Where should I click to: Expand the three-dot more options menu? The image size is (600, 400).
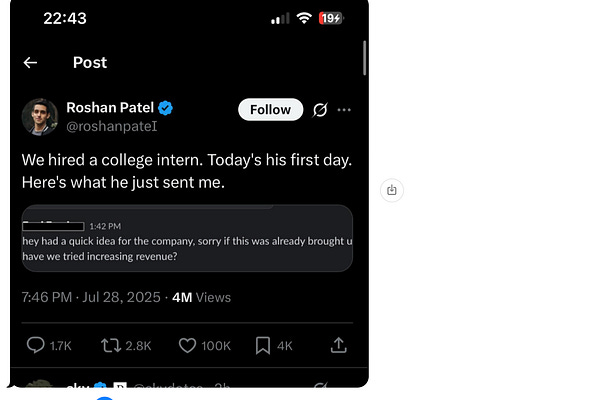(x=344, y=110)
